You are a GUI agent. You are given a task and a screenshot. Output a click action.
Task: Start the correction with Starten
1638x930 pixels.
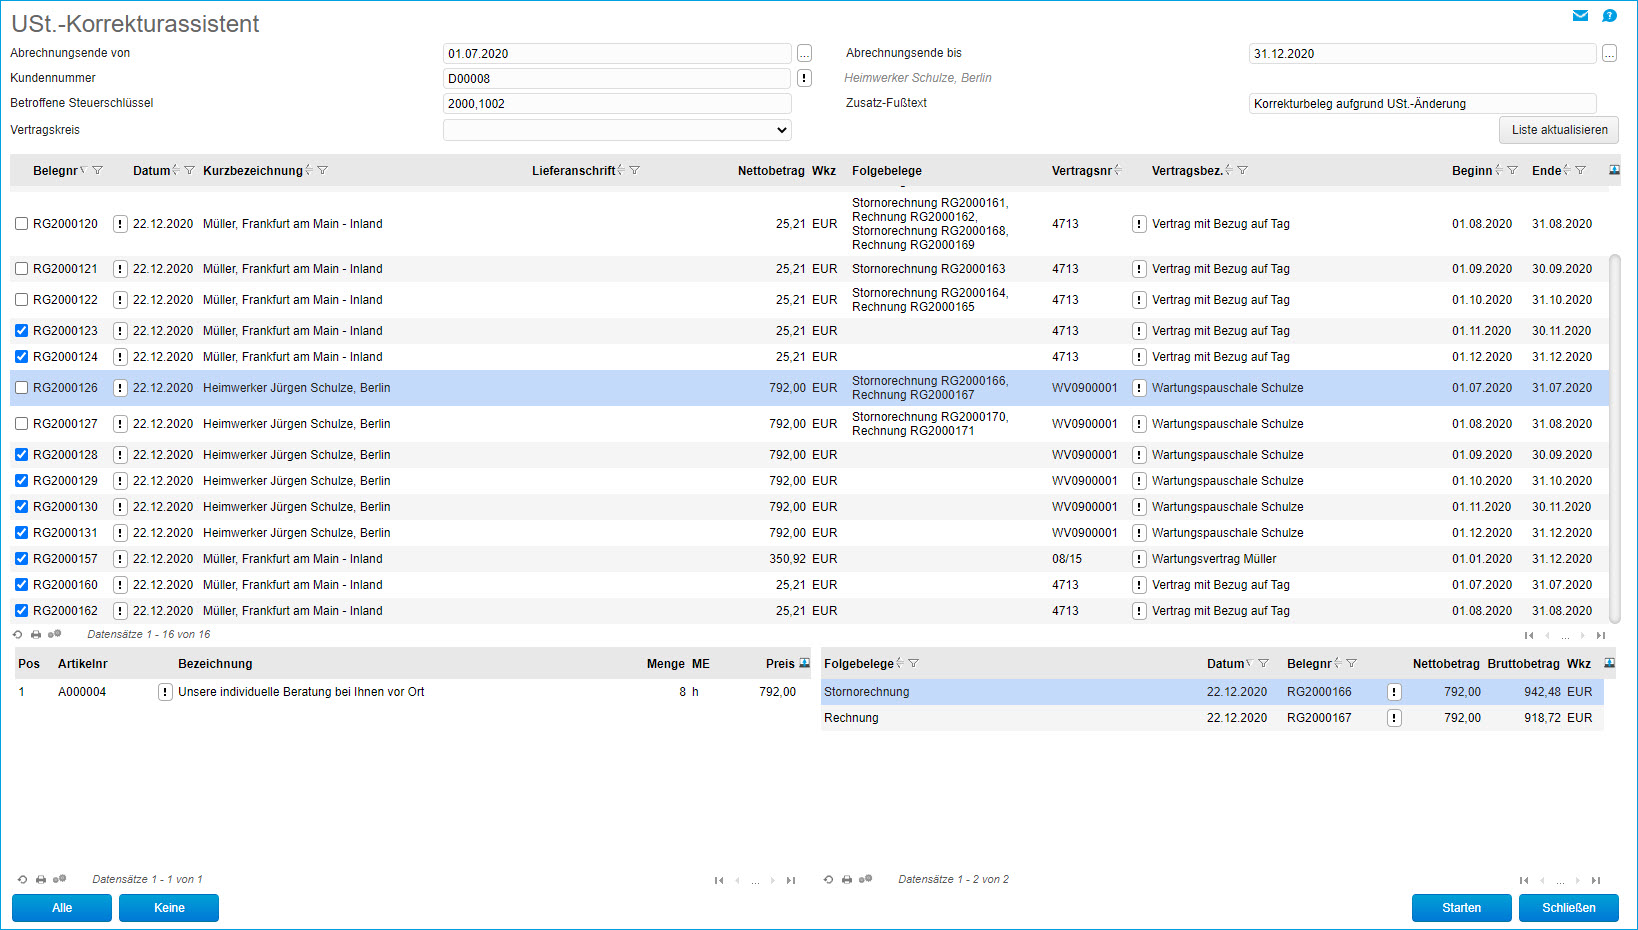click(x=1461, y=908)
